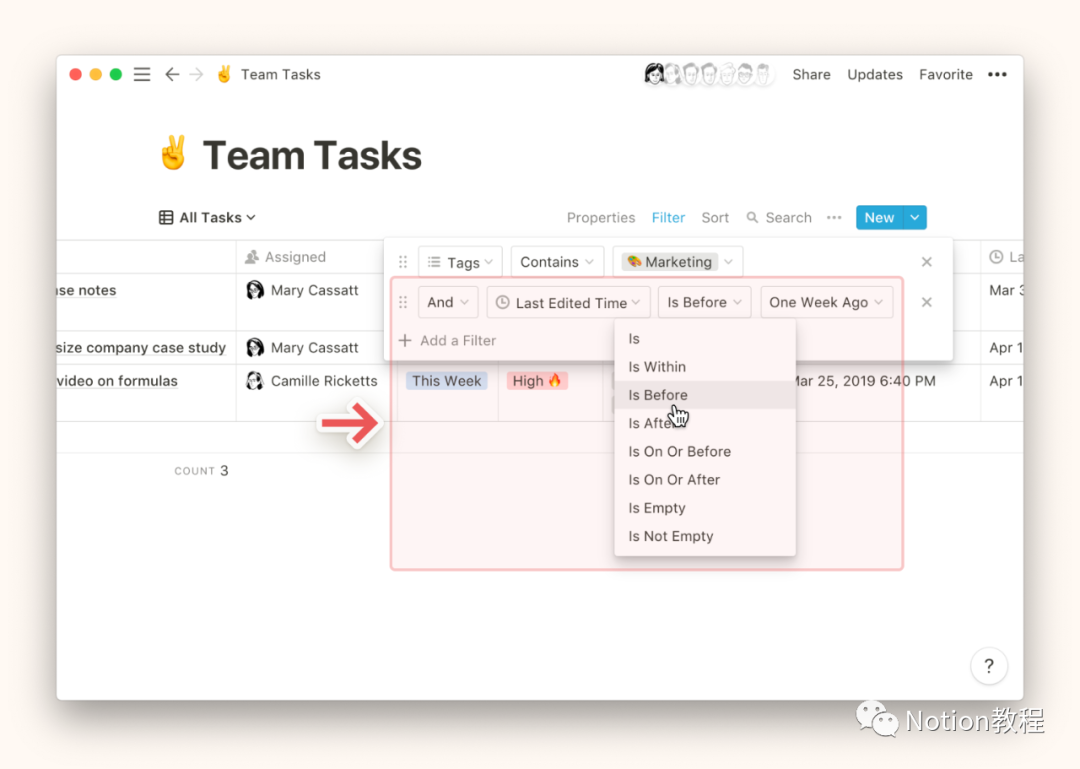The width and height of the screenshot is (1080, 769).
Task: Open the sidebar hamburger menu icon
Action: point(142,75)
